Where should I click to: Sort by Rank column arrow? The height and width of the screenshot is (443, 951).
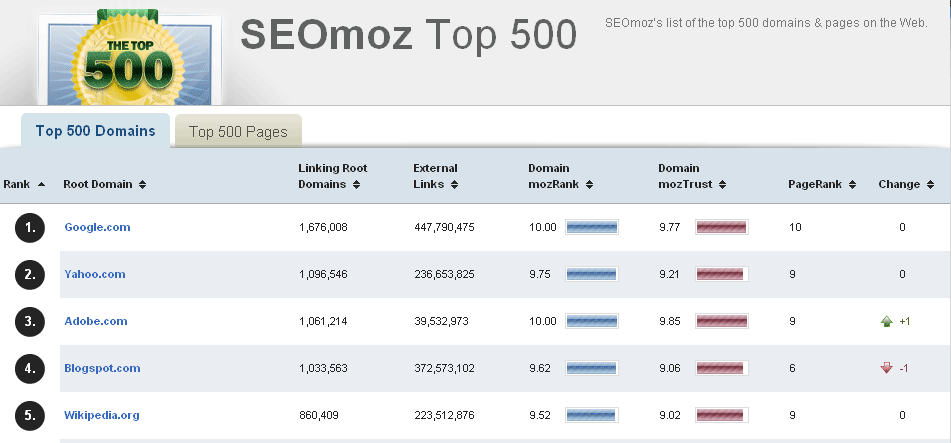coord(41,184)
